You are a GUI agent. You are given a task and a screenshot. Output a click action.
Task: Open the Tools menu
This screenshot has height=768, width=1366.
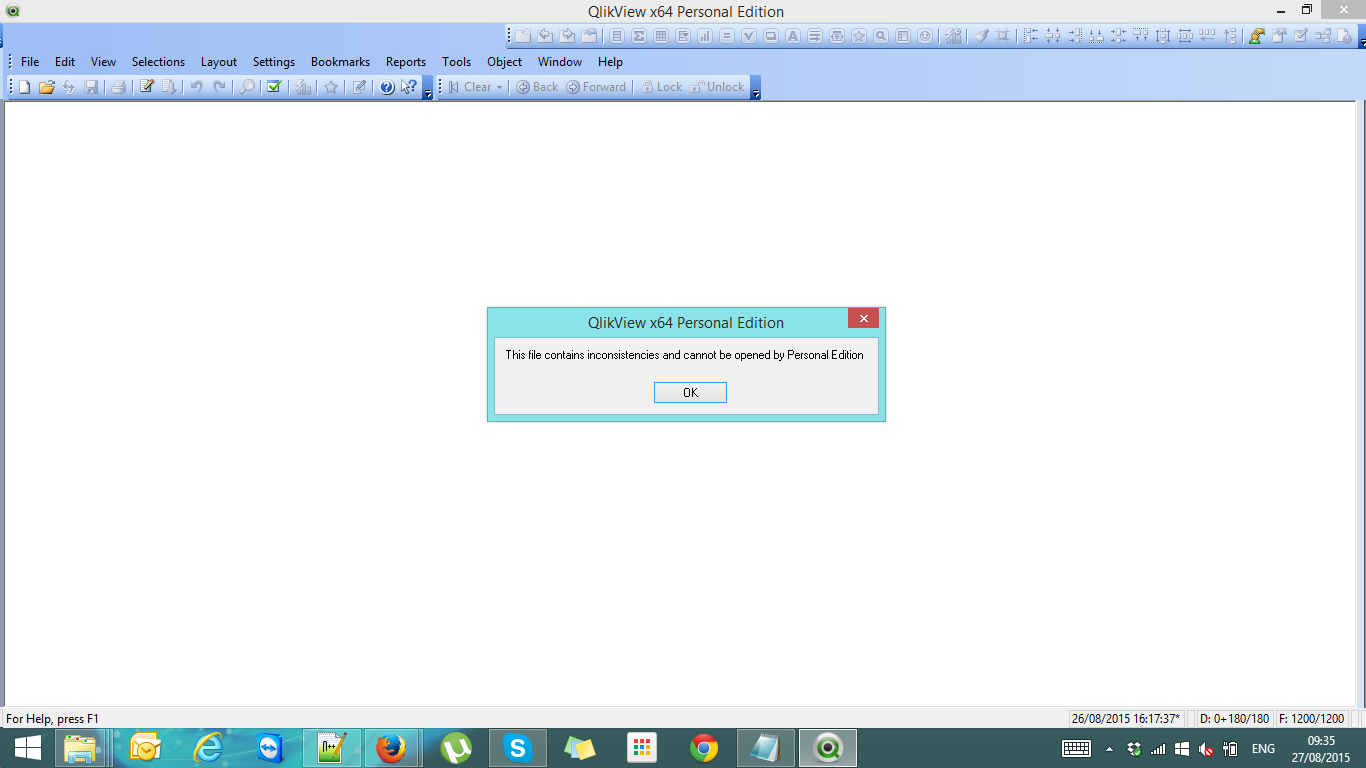[x=457, y=62]
